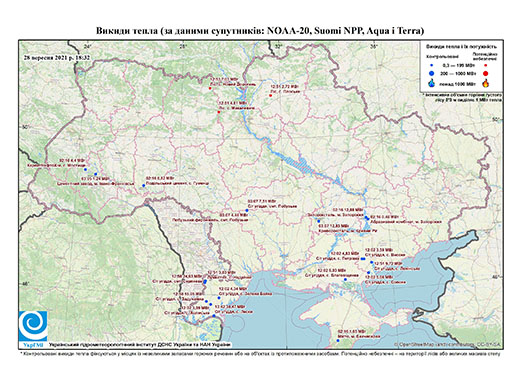This screenshot has height=368, width=520.
Task: Click the institute credit text beside the logo
Action: coord(140,345)
